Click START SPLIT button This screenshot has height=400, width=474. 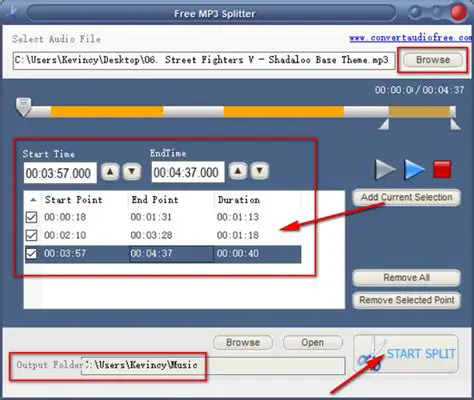[406, 354]
